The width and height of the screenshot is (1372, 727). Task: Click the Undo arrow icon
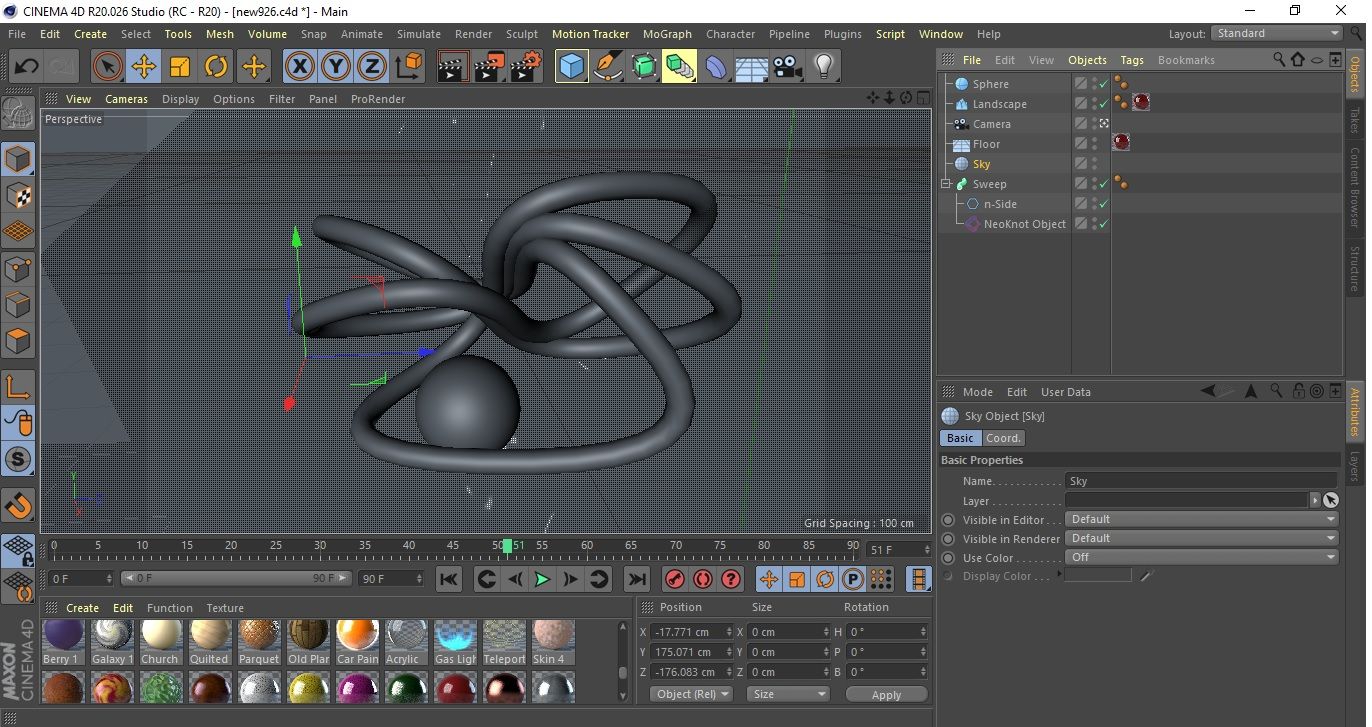click(x=26, y=67)
